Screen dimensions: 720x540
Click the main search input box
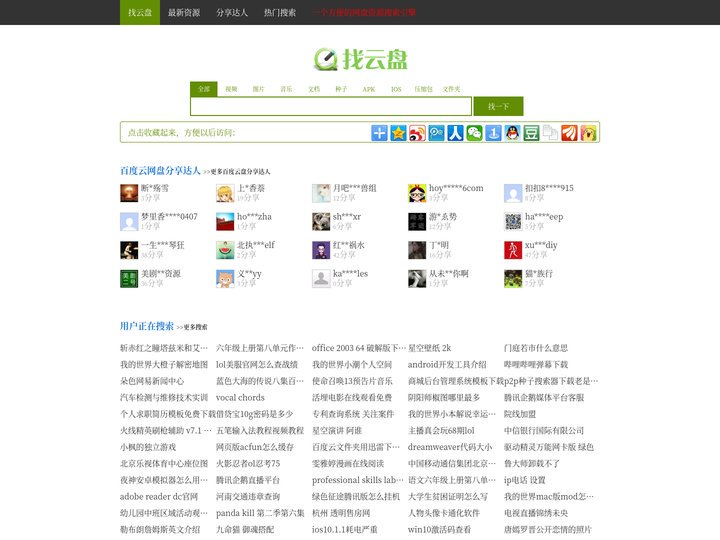(x=331, y=106)
